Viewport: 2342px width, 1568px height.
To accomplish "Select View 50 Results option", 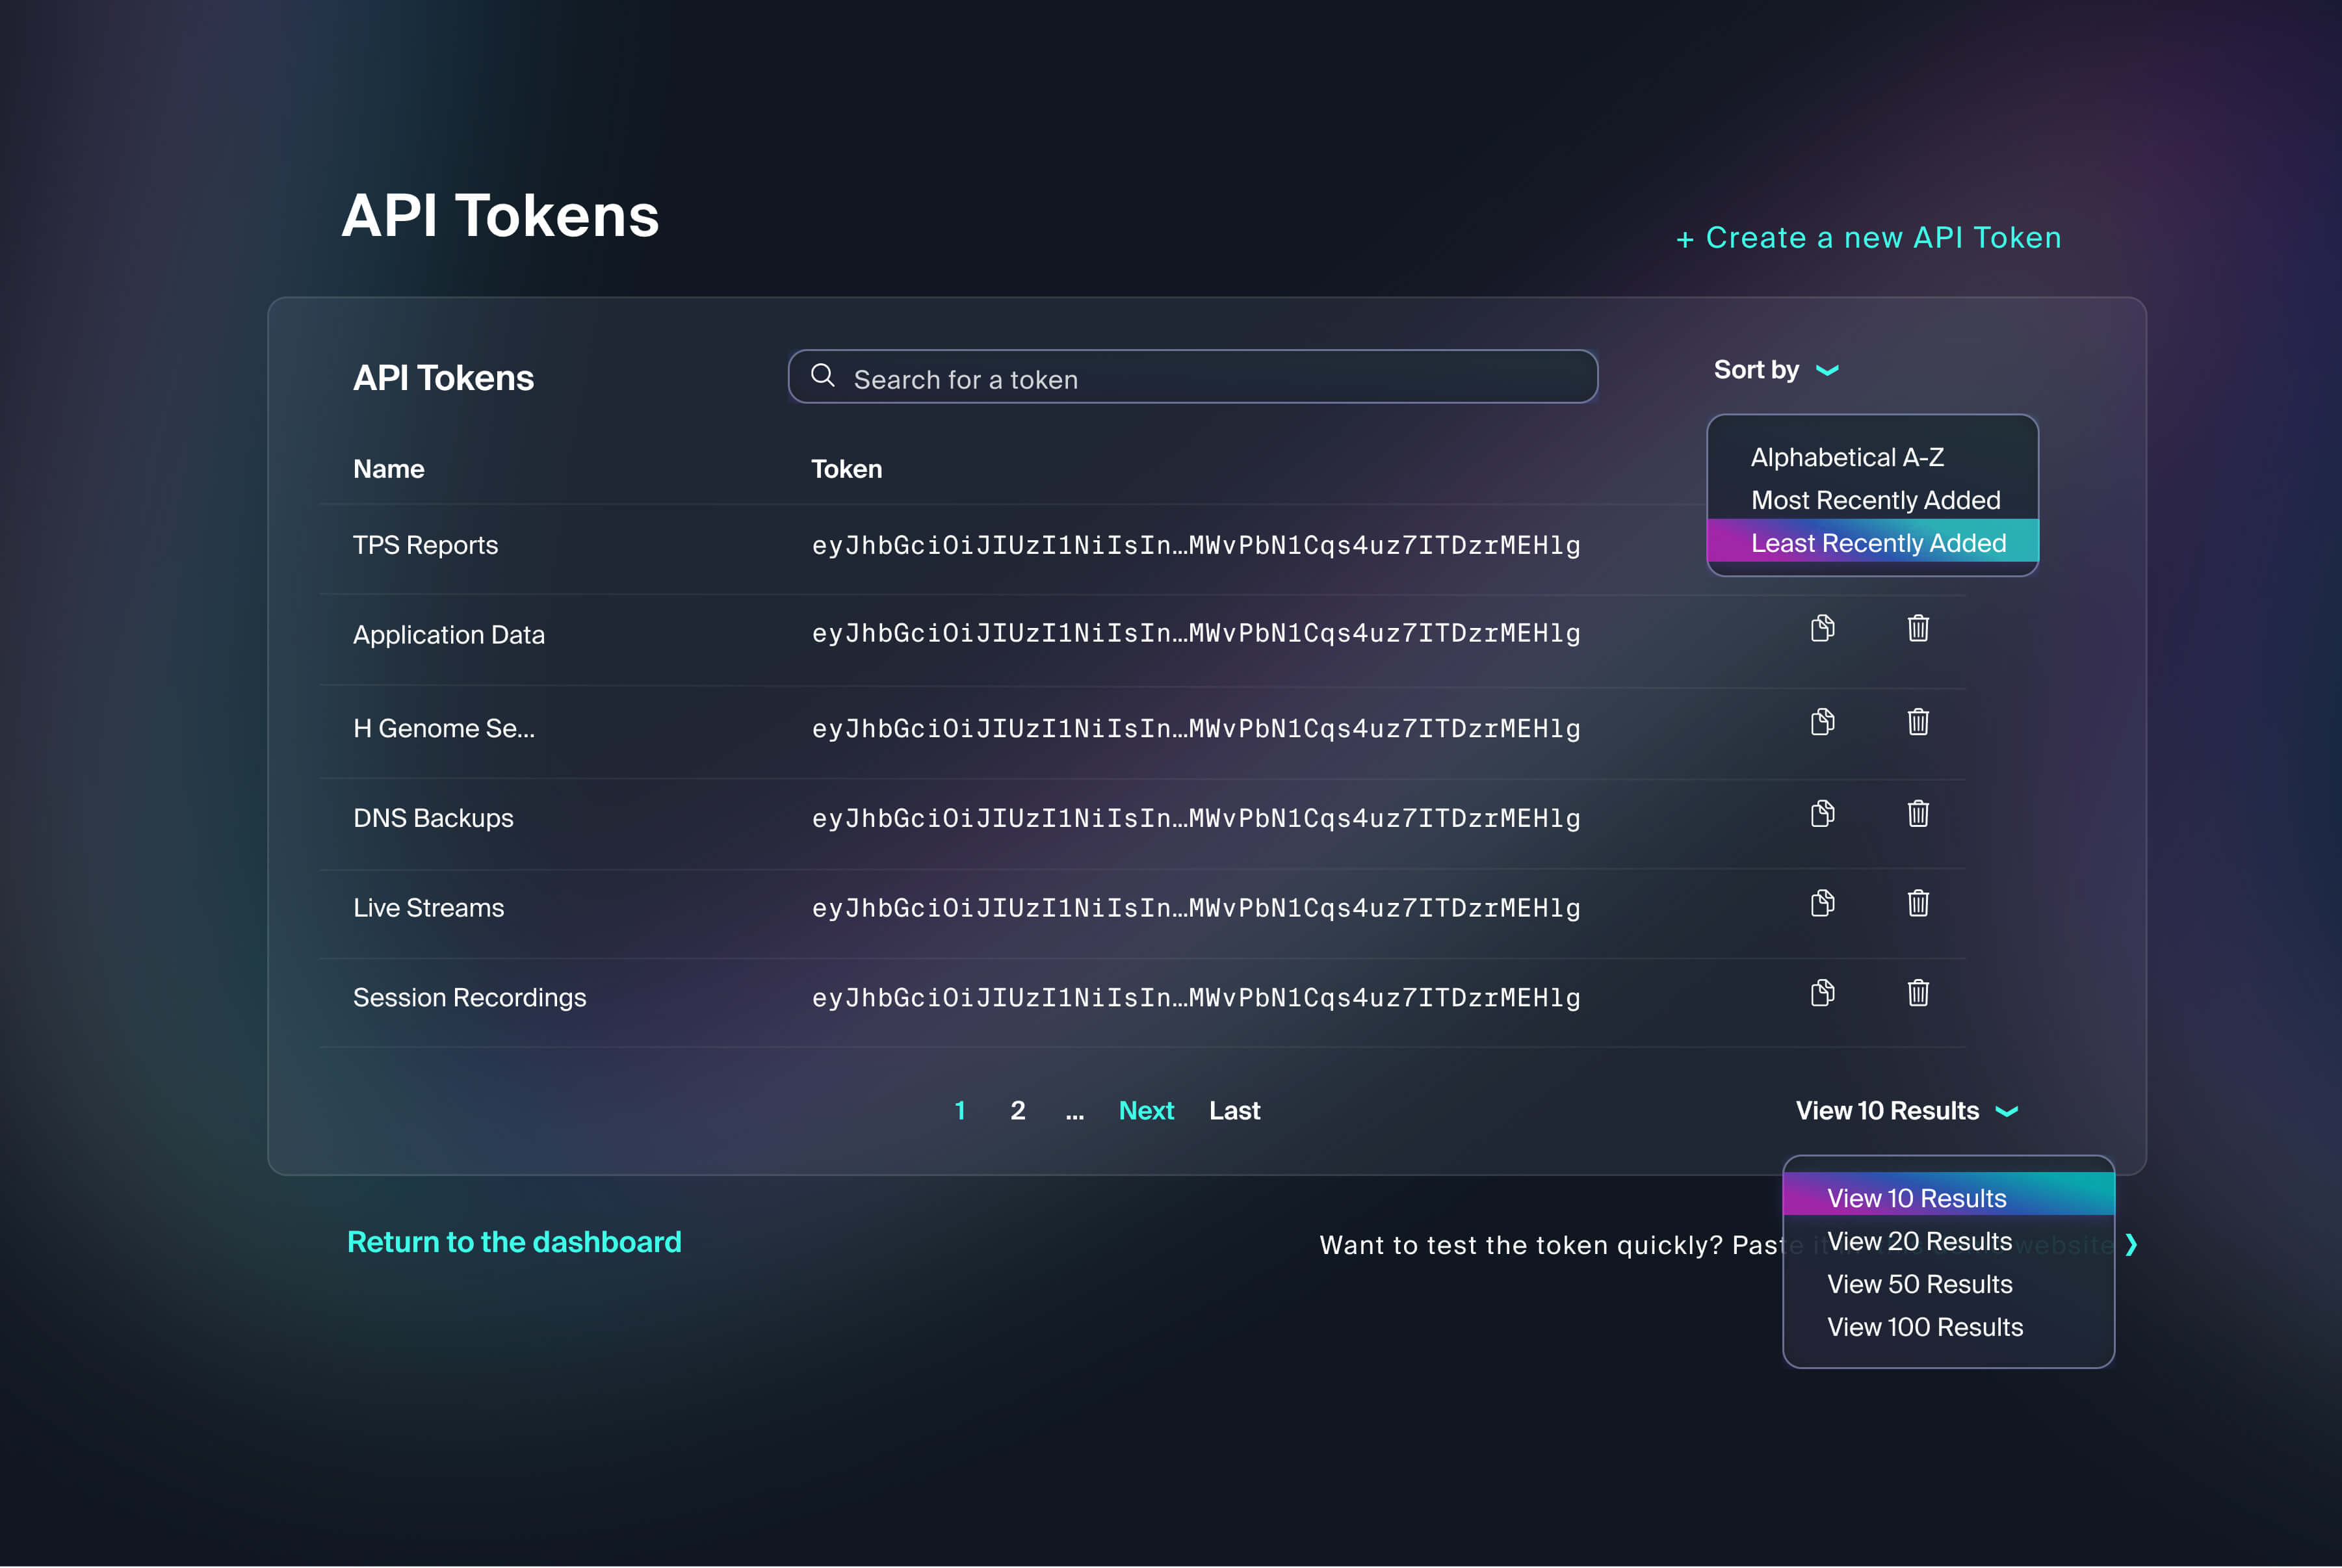I will (1919, 1284).
